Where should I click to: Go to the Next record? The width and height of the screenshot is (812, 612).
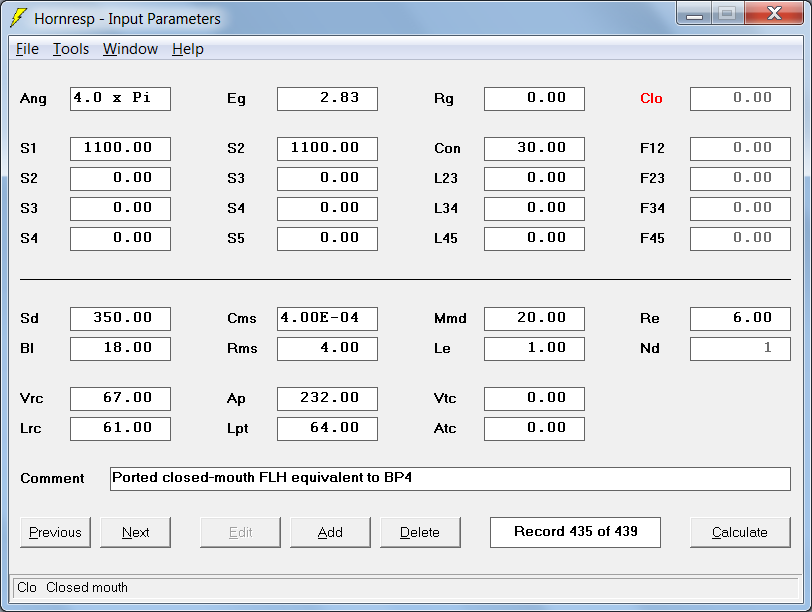click(x=135, y=532)
